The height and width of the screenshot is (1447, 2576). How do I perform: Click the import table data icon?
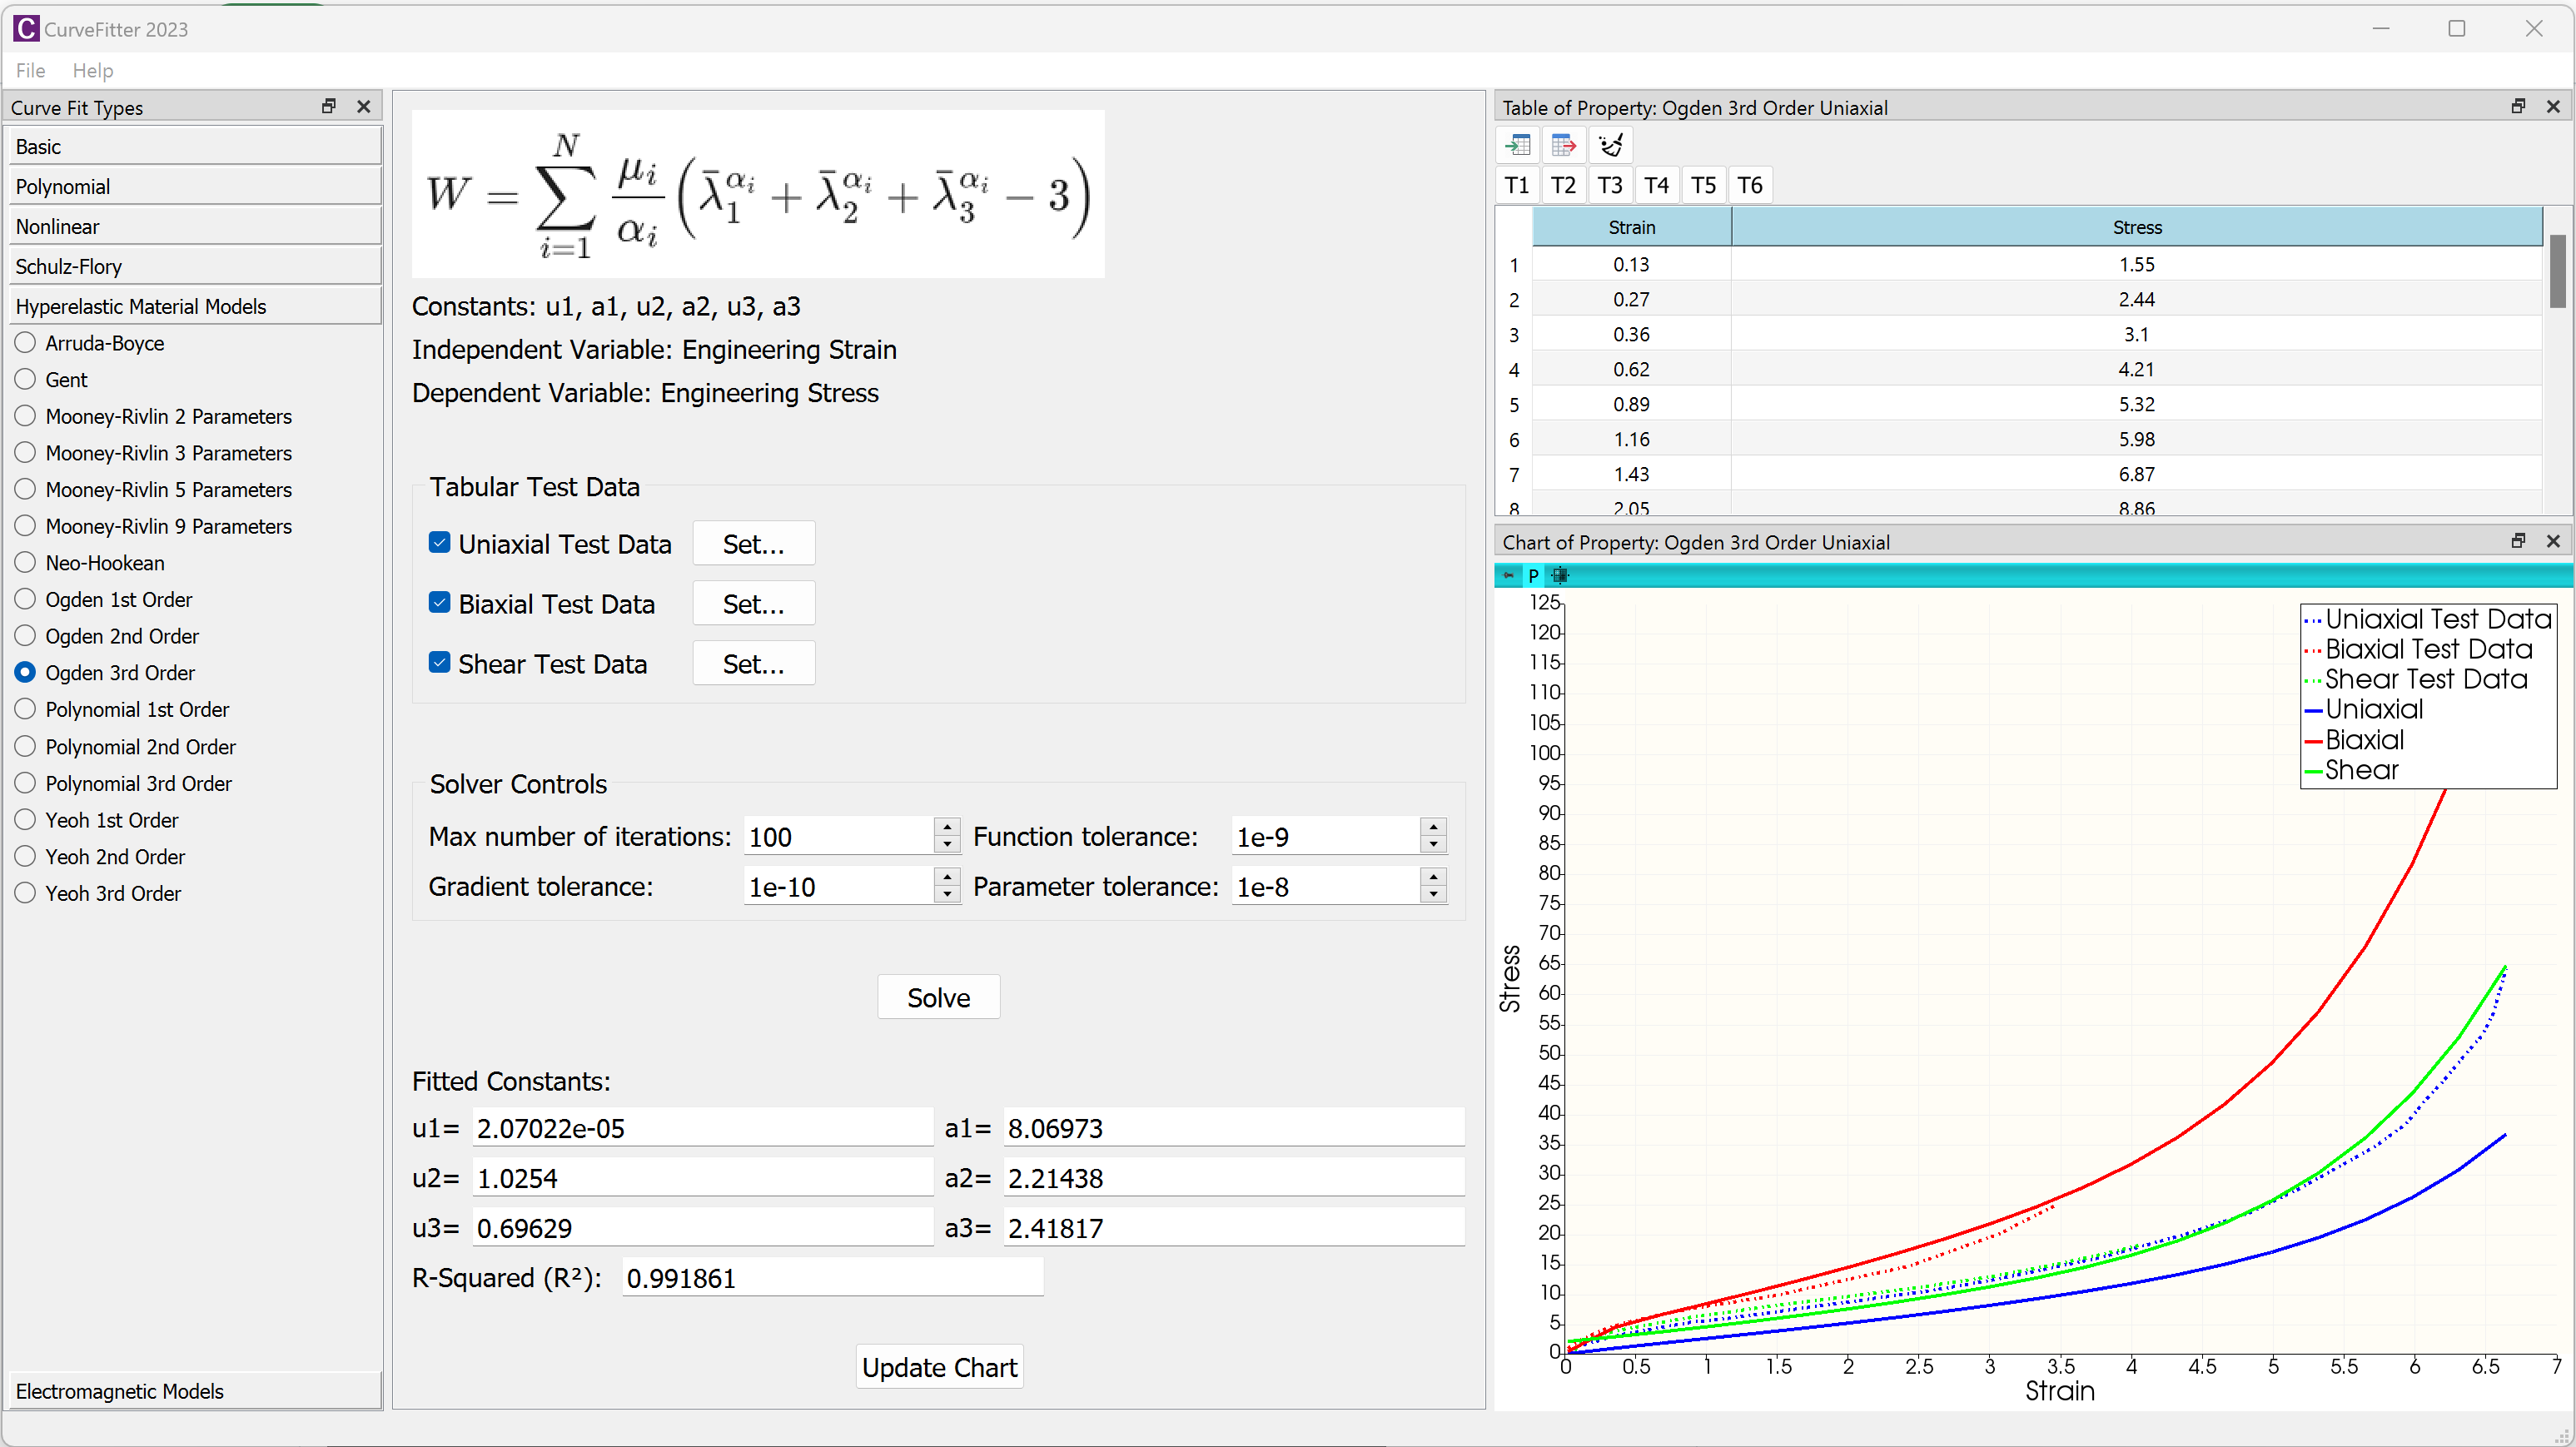[1518, 146]
